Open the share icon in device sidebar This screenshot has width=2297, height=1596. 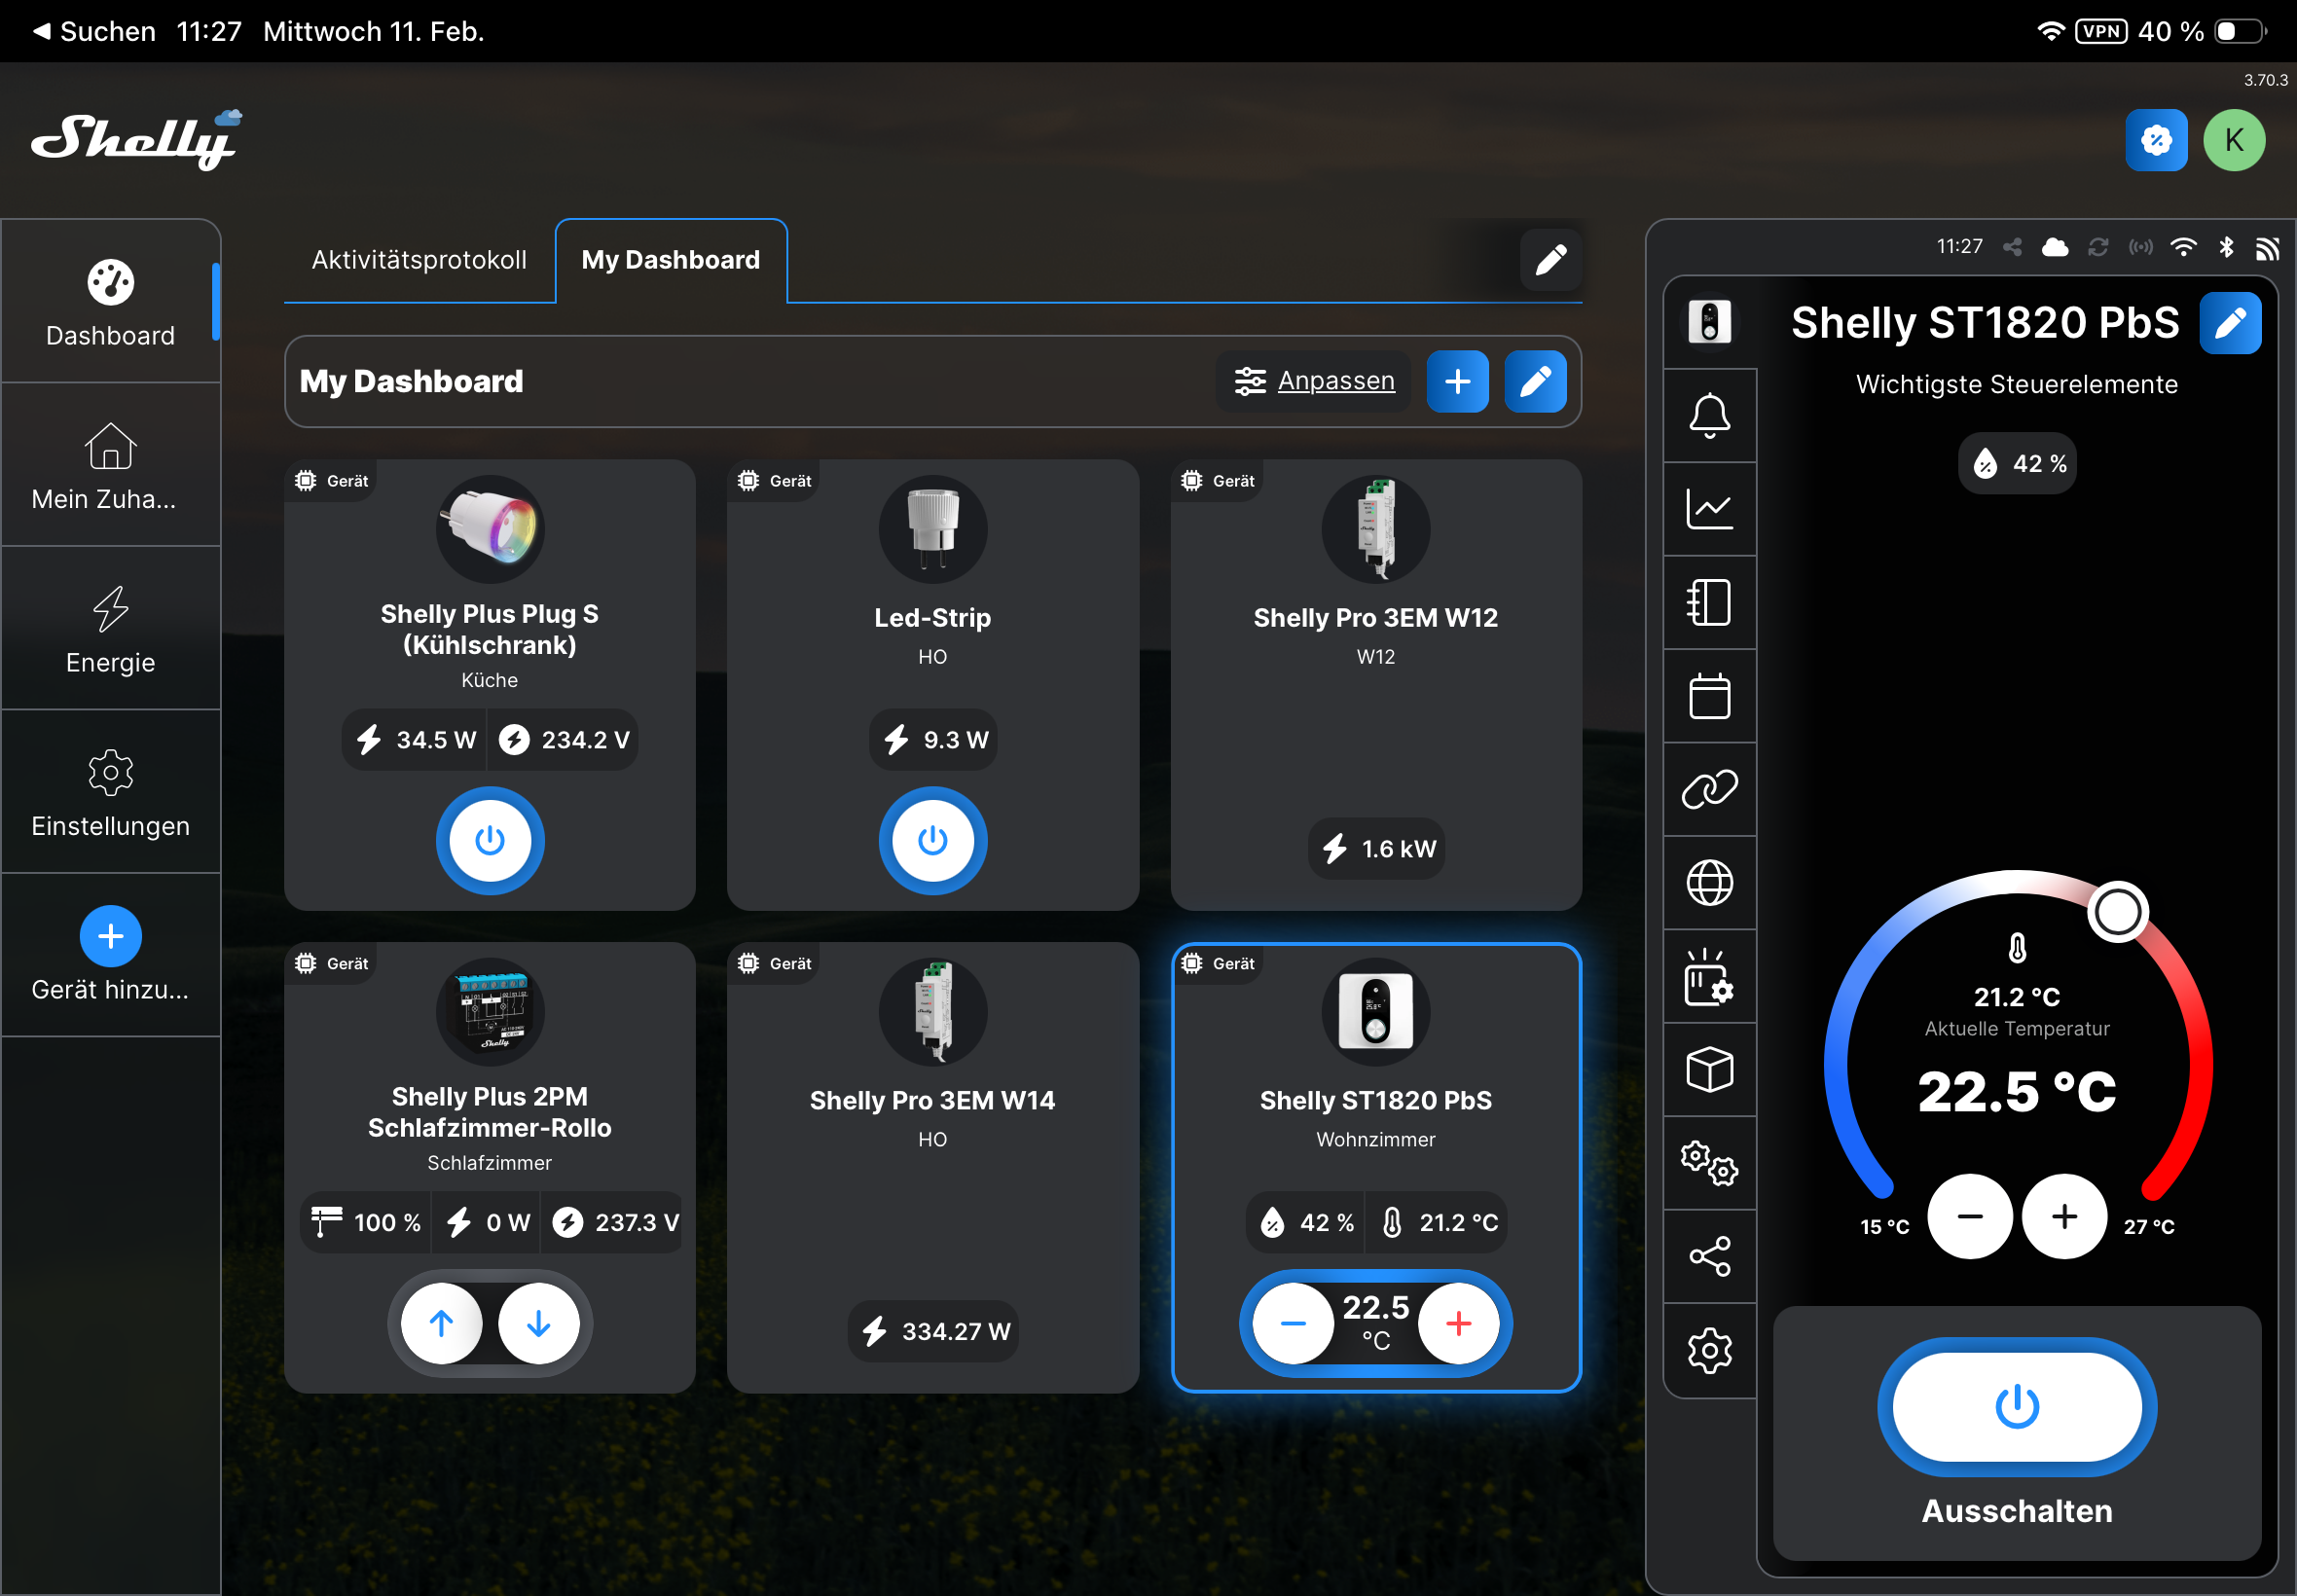pyautogui.click(x=1709, y=1256)
